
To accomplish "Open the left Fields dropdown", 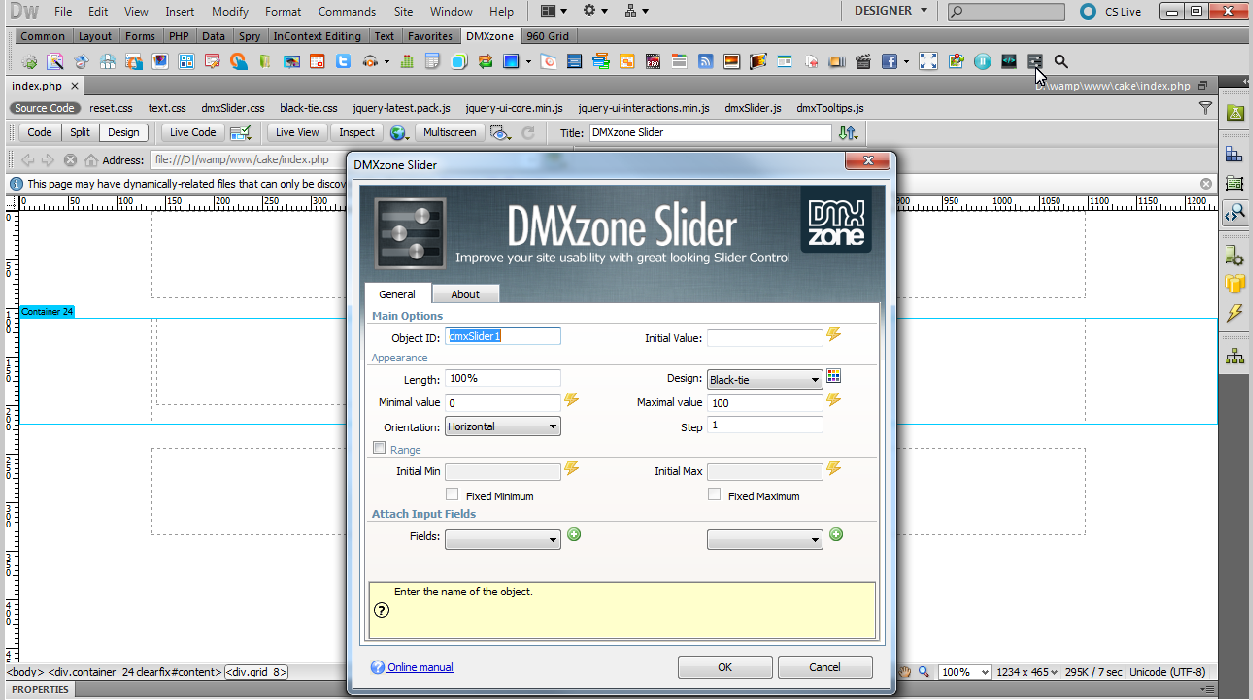I will [503, 540].
